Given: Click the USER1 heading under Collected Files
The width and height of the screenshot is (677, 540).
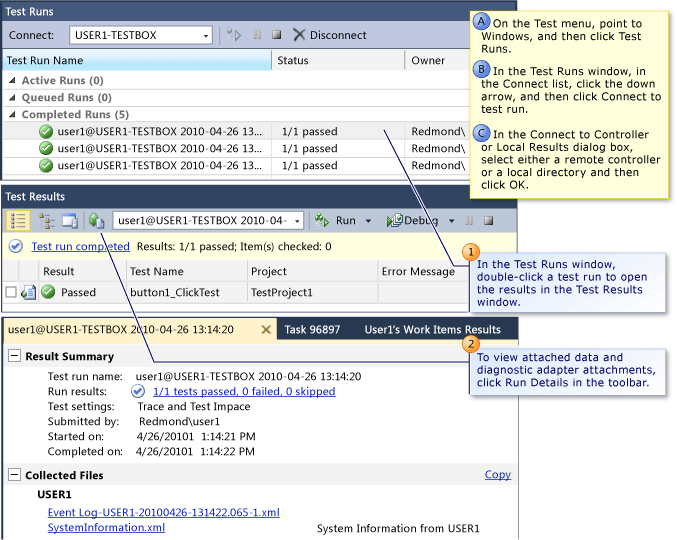Looking at the screenshot, I should click(x=54, y=494).
